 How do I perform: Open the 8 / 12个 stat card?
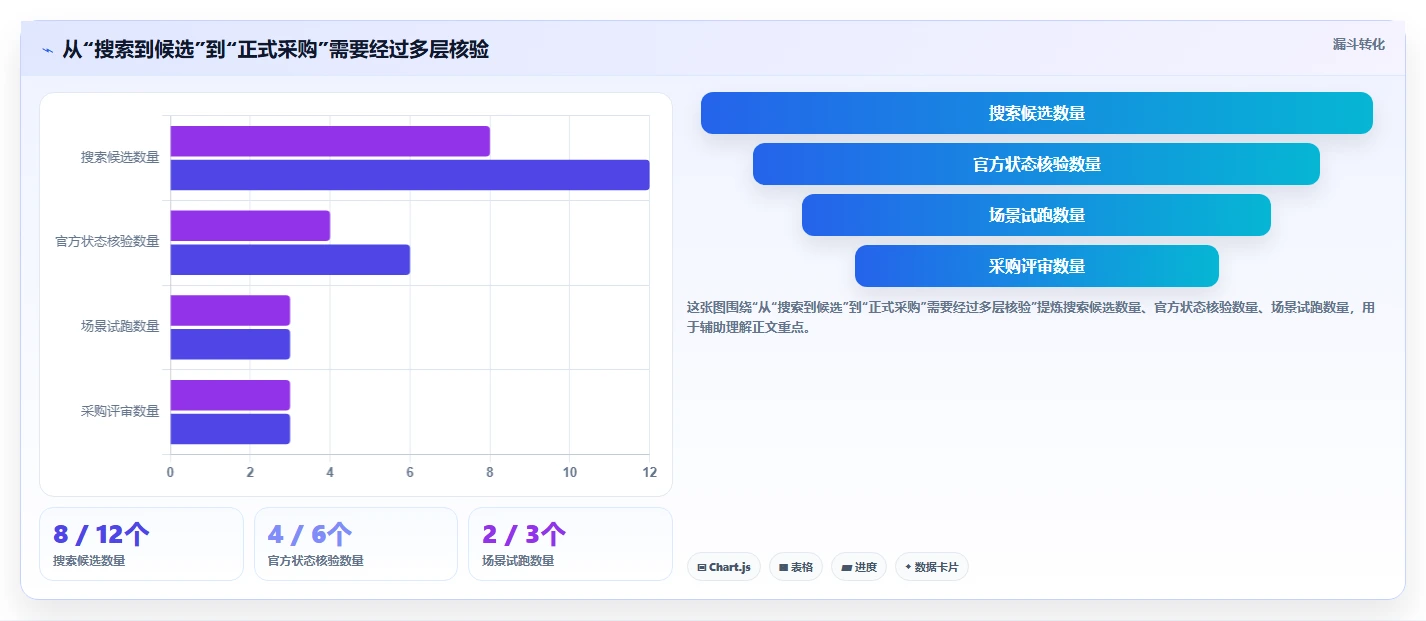141,544
